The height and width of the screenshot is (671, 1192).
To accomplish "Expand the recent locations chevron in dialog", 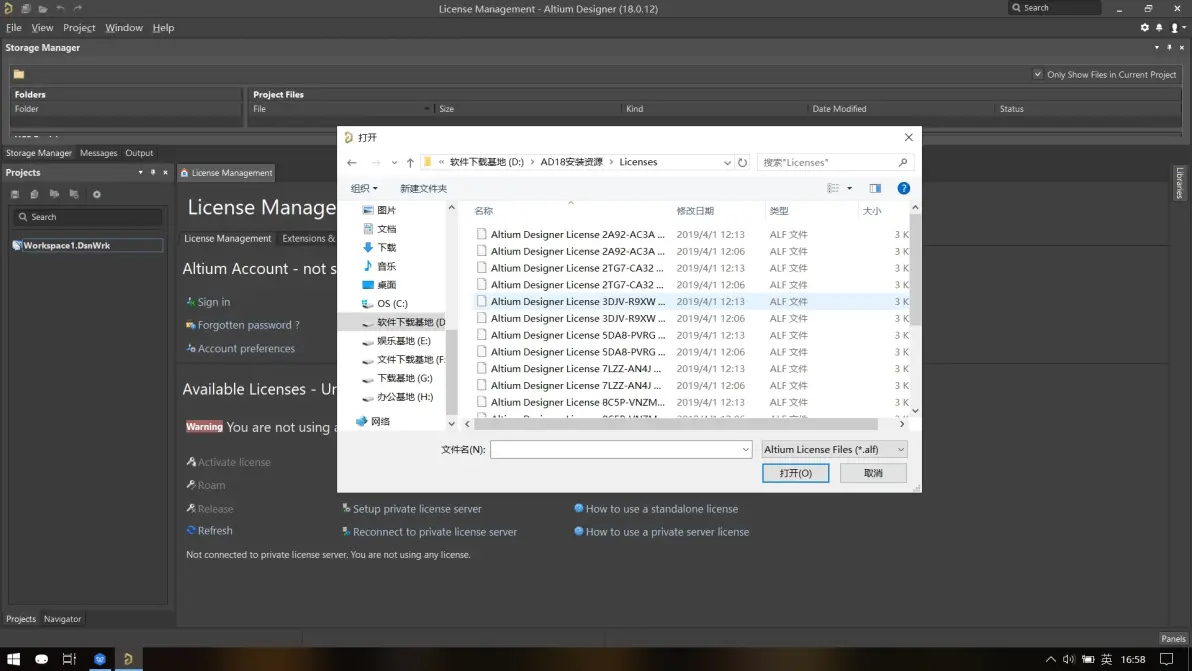I will (x=394, y=163).
